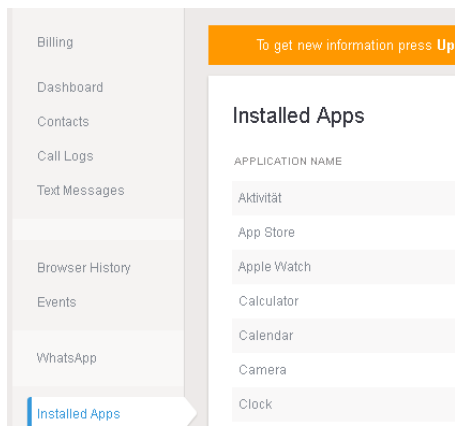Open Contacts in the sidebar
This screenshot has width=461, height=426.
pos(63,122)
